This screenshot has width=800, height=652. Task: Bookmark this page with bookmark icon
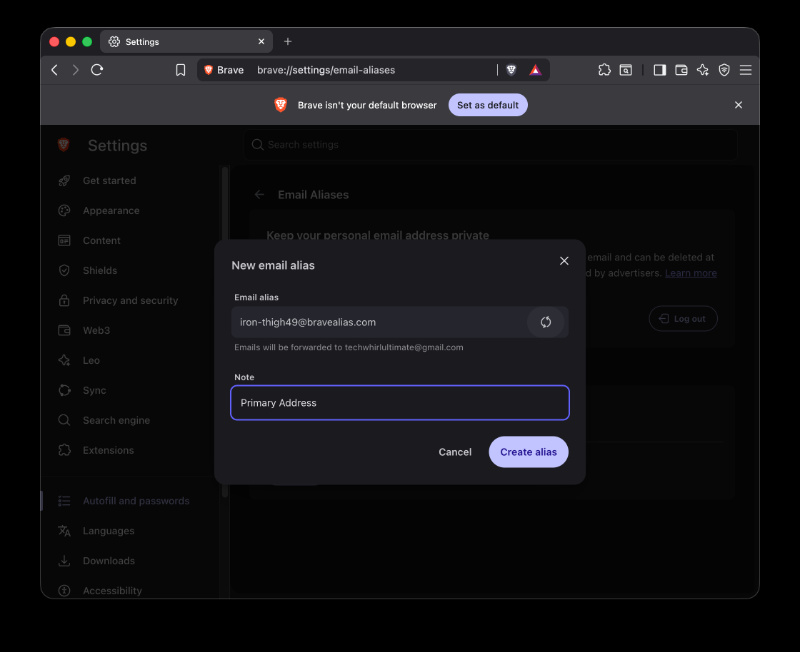180,70
